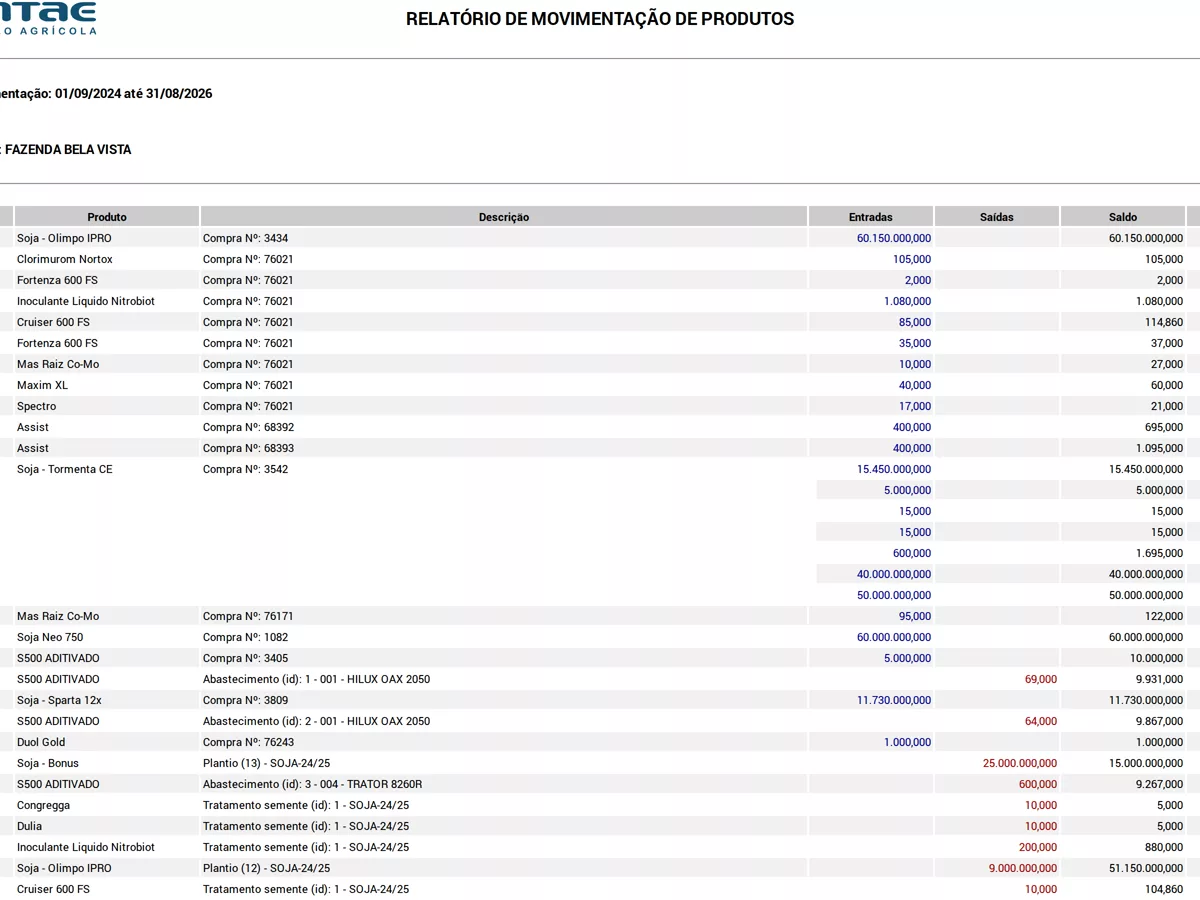Screen dimensions: 1200x900
Task: Select description 'Compra Nº: 1082'
Action: click(246, 637)
